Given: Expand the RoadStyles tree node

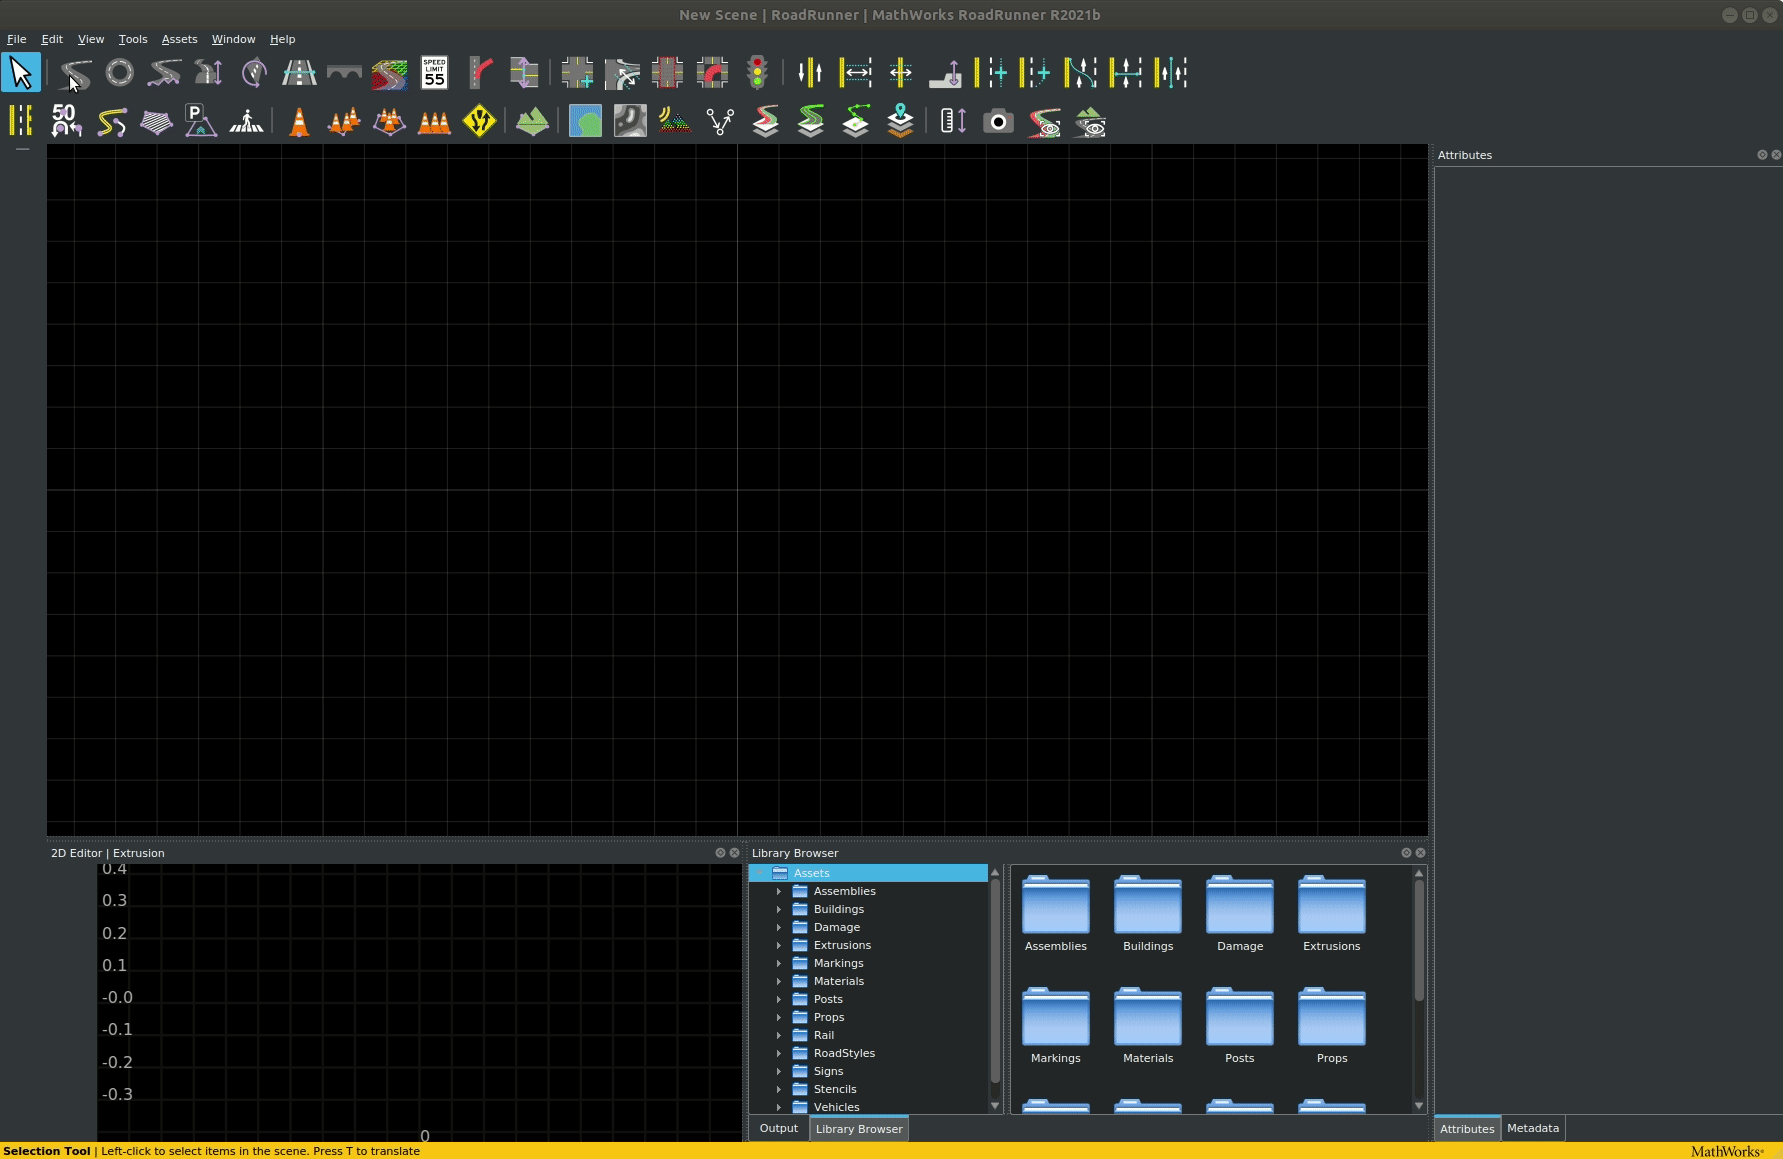Looking at the screenshot, I should (x=779, y=1053).
